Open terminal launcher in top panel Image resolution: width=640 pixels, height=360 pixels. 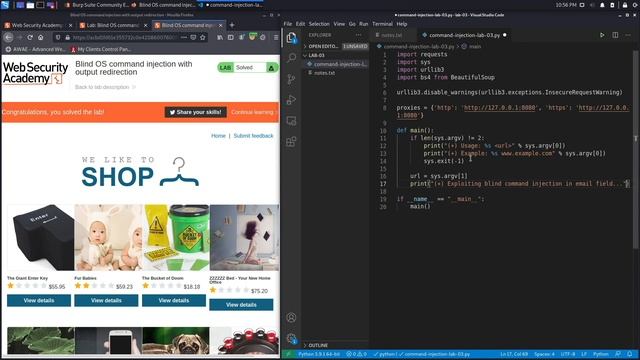point(40,5)
